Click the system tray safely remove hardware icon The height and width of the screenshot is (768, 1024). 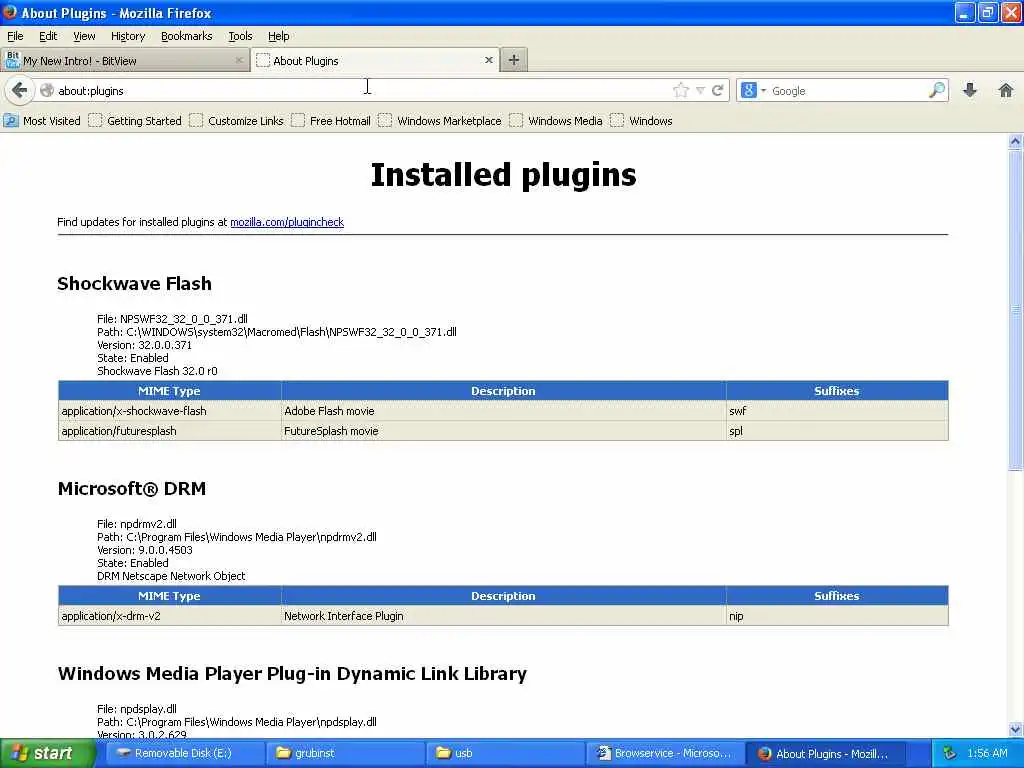click(950, 753)
